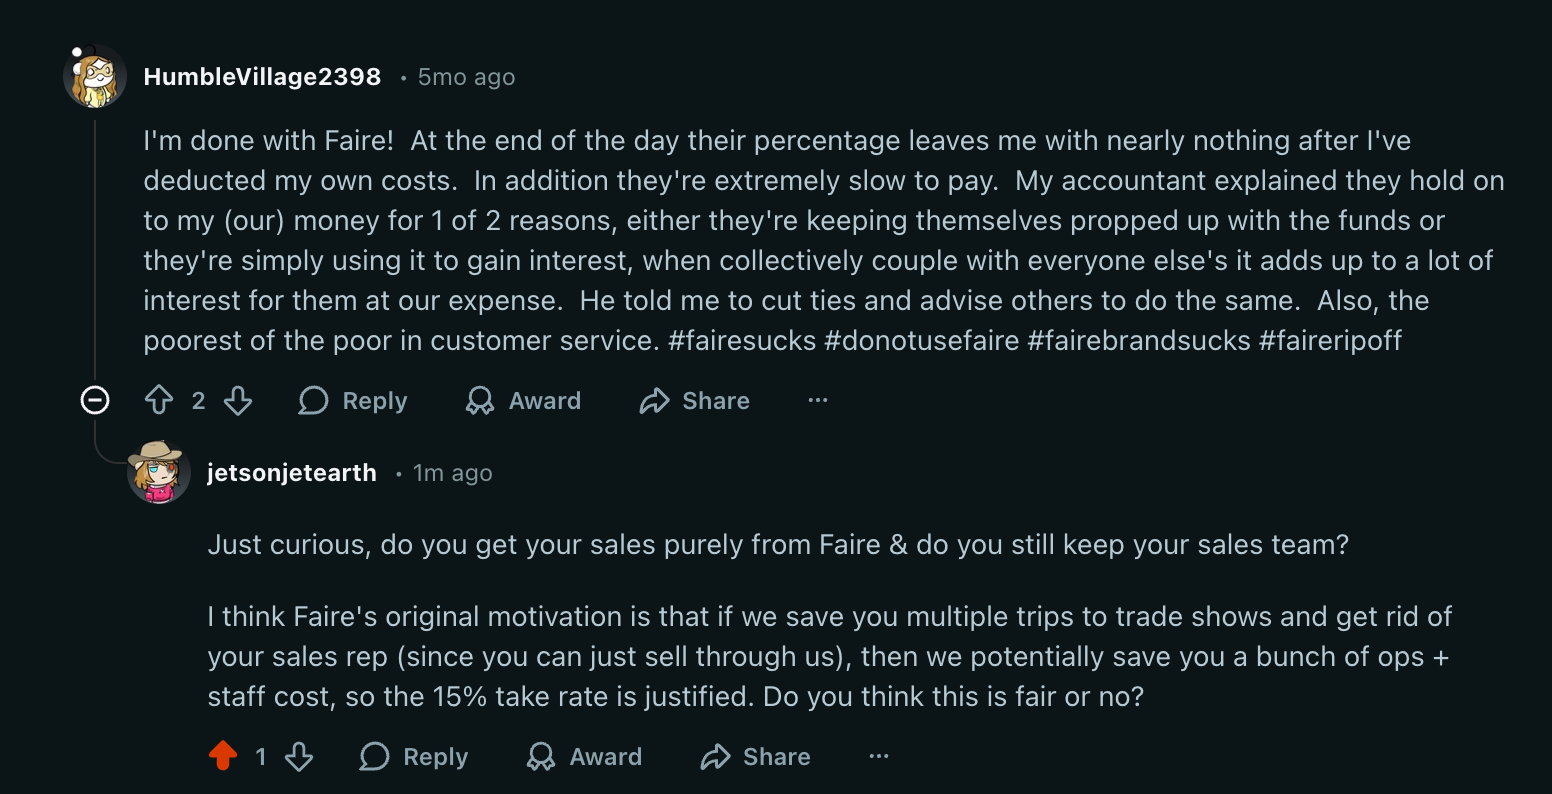Share jetsonjetearth's reply
The height and width of the screenshot is (794, 1552).
(x=755, y=757)
